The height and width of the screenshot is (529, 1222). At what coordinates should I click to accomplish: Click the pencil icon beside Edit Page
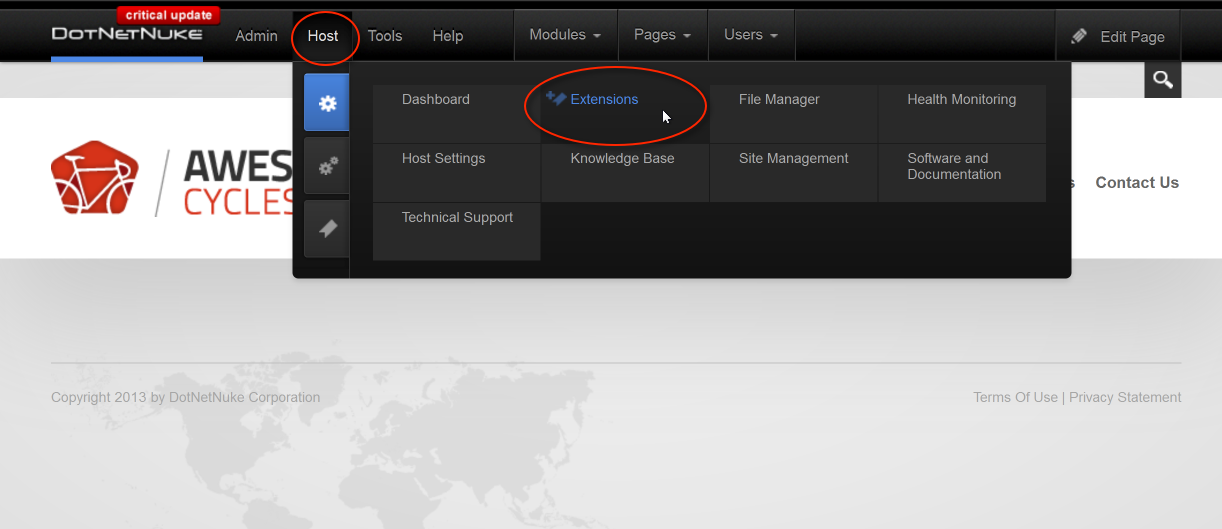tap(1079, 36)
